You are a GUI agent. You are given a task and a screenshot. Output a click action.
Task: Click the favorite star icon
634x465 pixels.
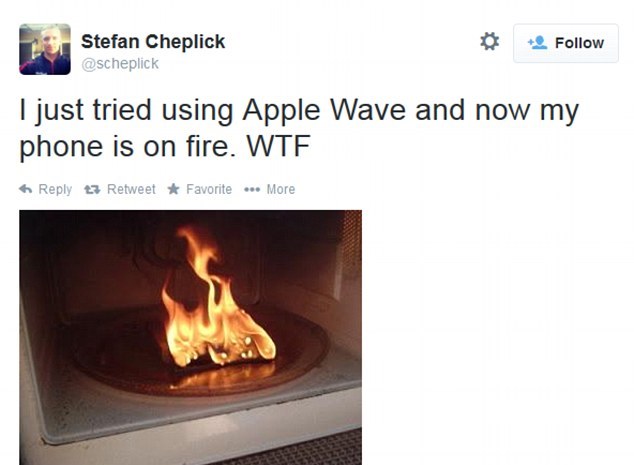tap(173, 188)
